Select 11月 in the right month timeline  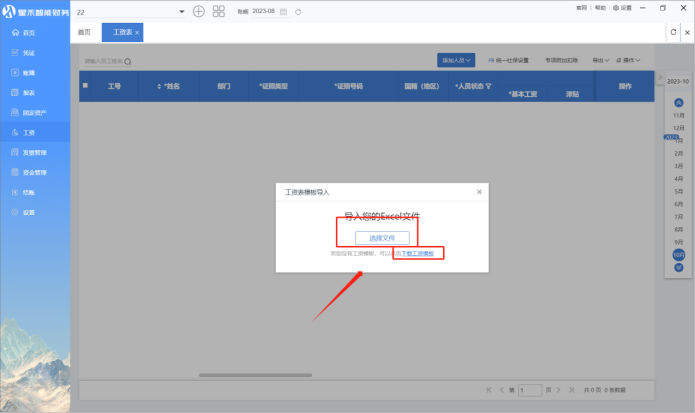coord(678,116)
